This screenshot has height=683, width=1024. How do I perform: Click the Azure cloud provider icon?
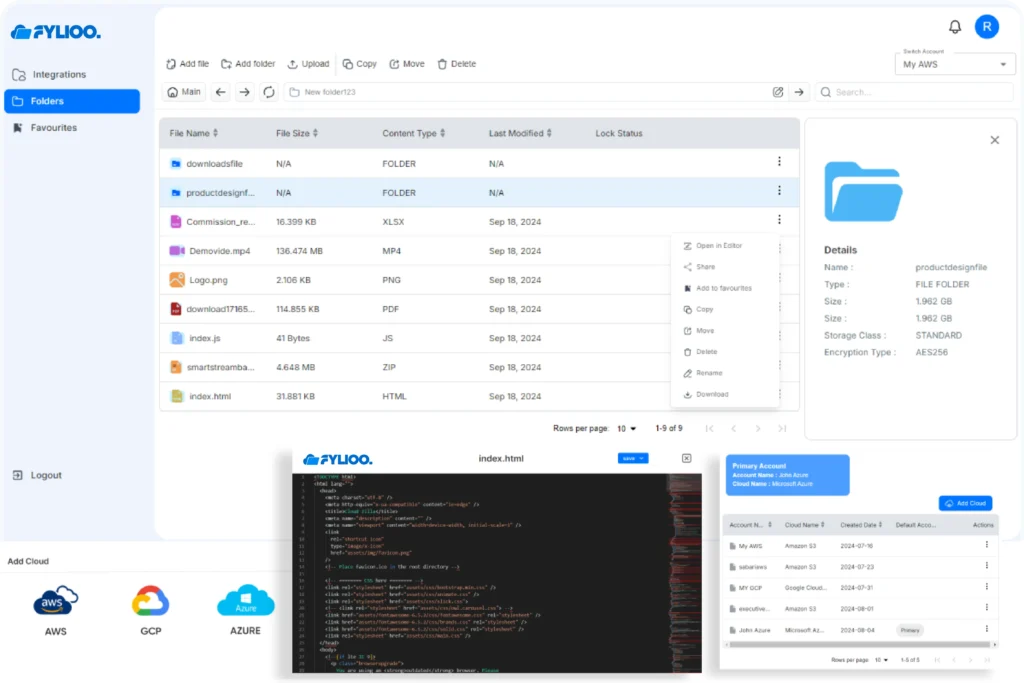click(245, 602)
